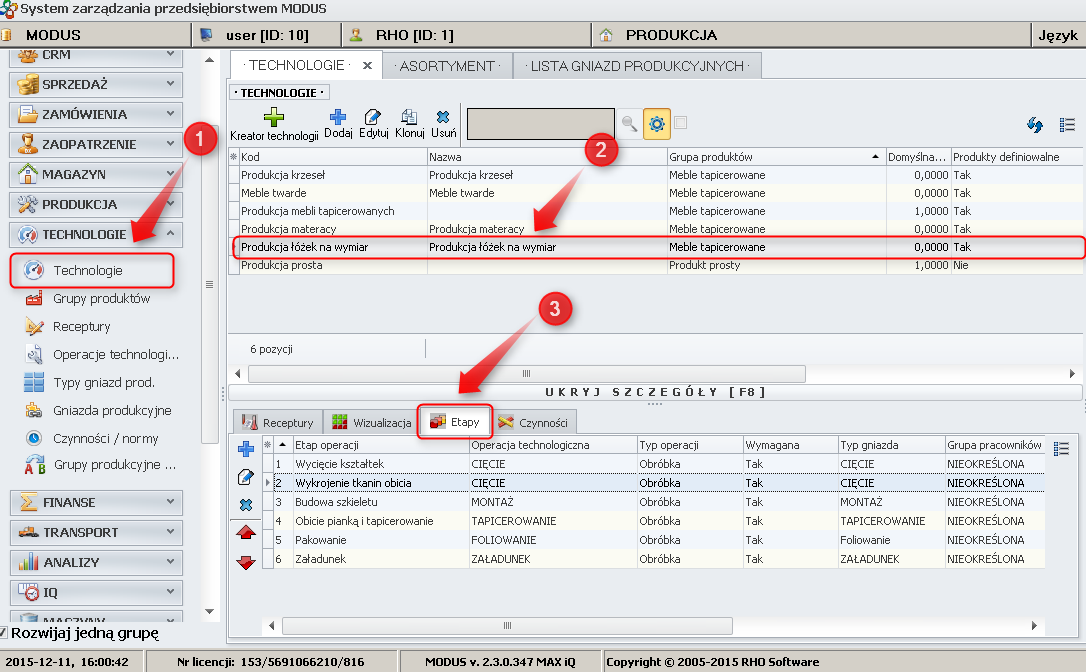Switch to the ASORTYMENT tab

[x=446, y=66]
